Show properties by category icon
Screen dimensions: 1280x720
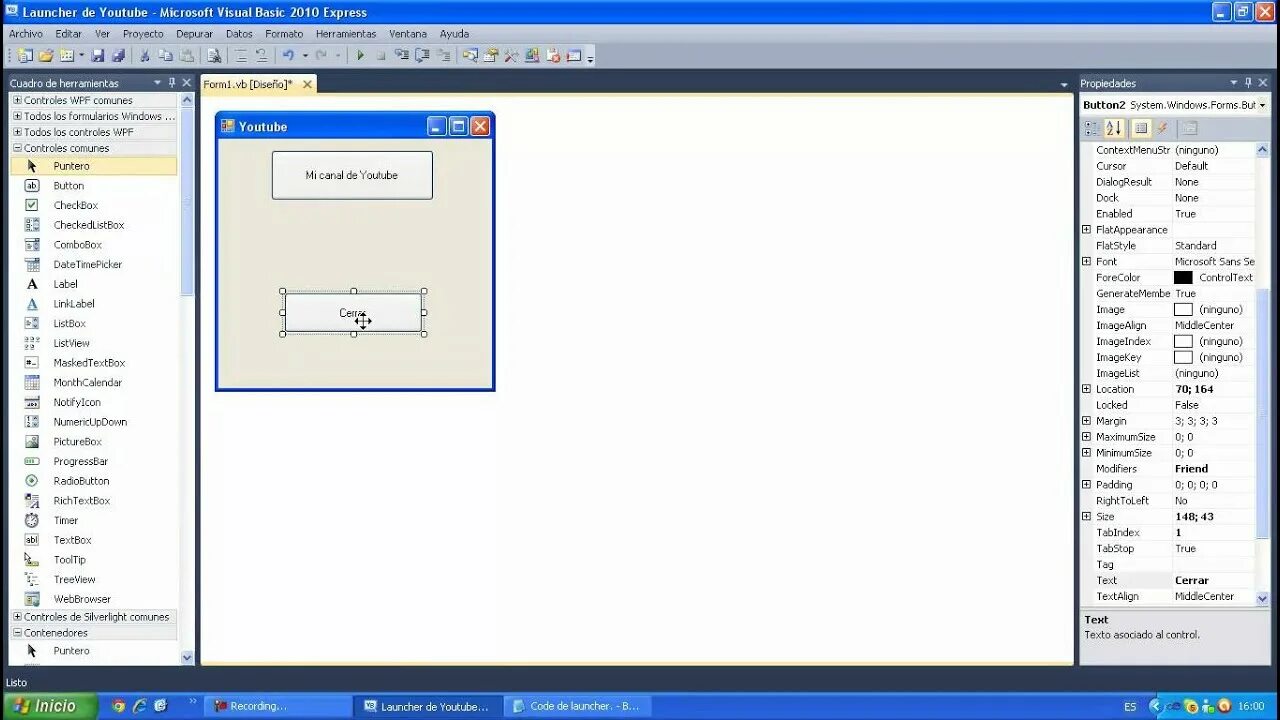[x=1091, y=128]
